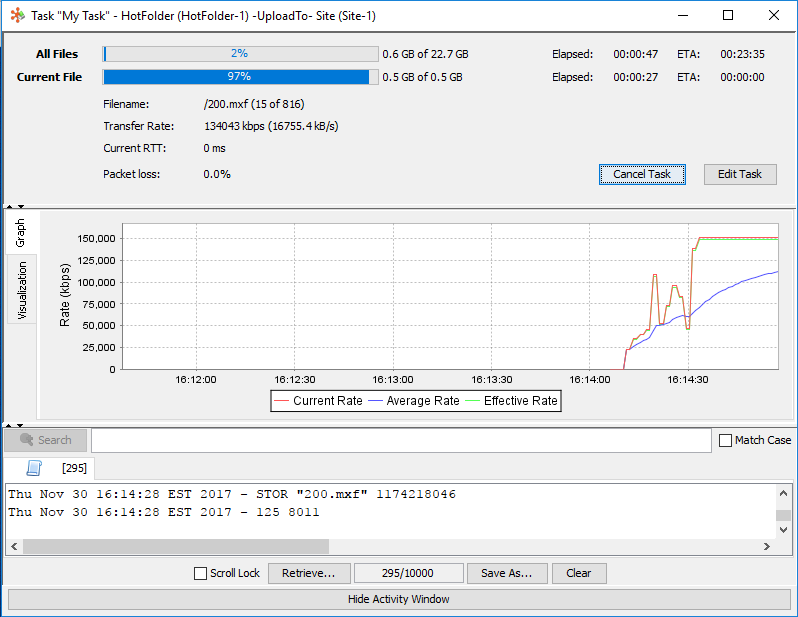Click the log's vertical scroll down arrow
This screenshot has height=617, width=798.
(784, 532)
